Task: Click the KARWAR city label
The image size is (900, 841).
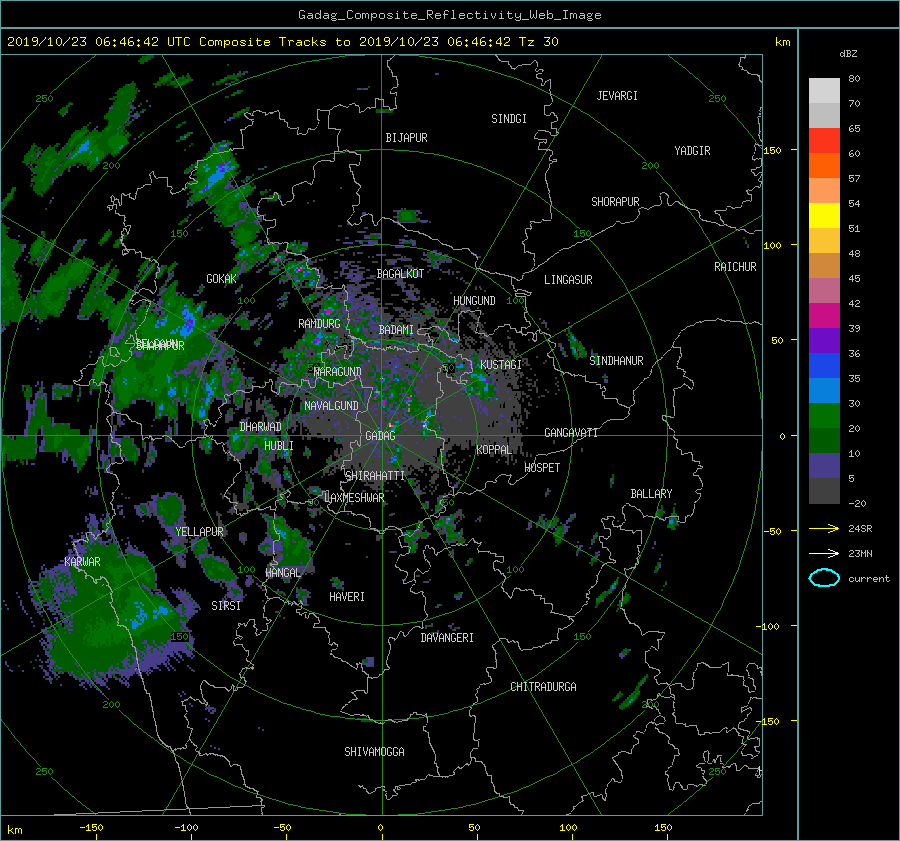Action: click(82, 561)
